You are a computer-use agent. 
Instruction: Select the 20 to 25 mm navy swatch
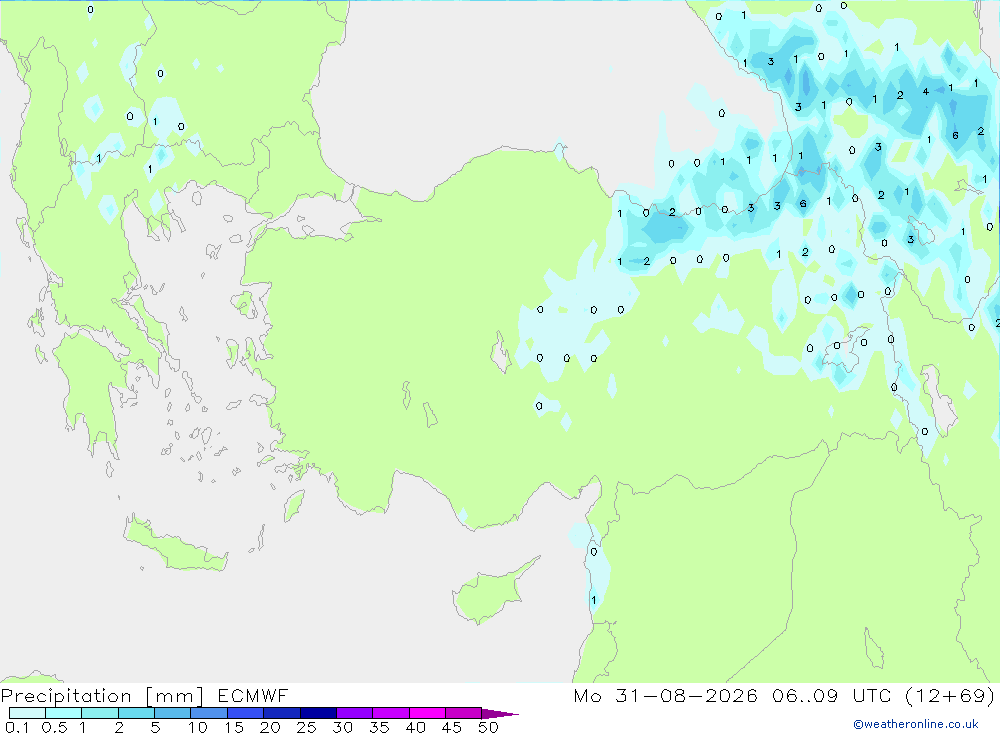coord(282,713)
